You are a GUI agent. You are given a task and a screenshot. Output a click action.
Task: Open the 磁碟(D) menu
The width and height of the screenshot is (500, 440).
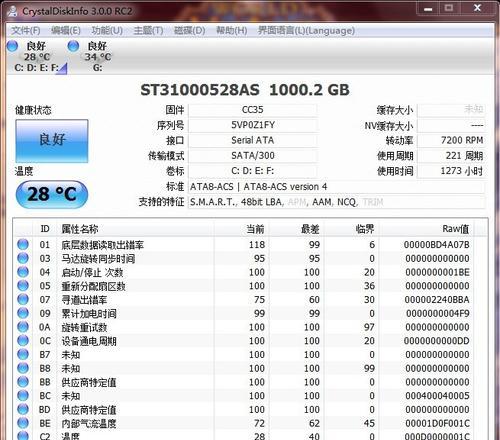coord(190,31)
